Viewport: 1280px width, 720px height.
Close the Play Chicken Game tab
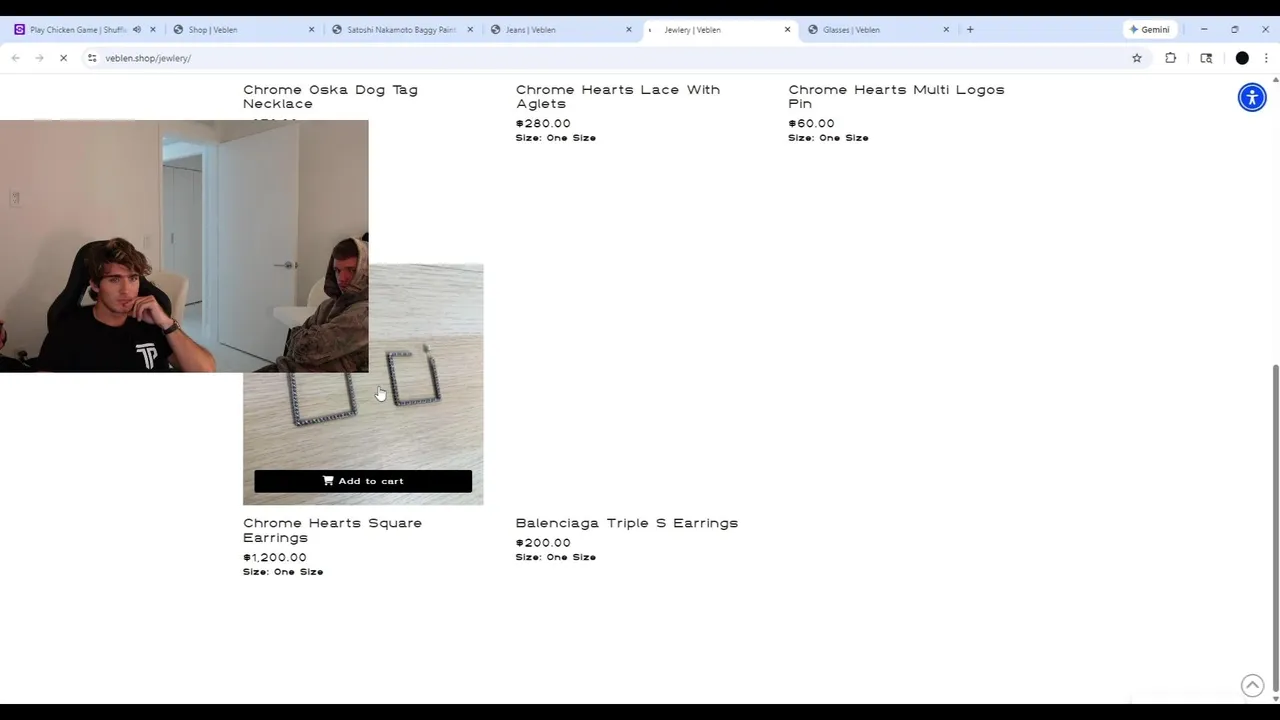pos(153,30)
